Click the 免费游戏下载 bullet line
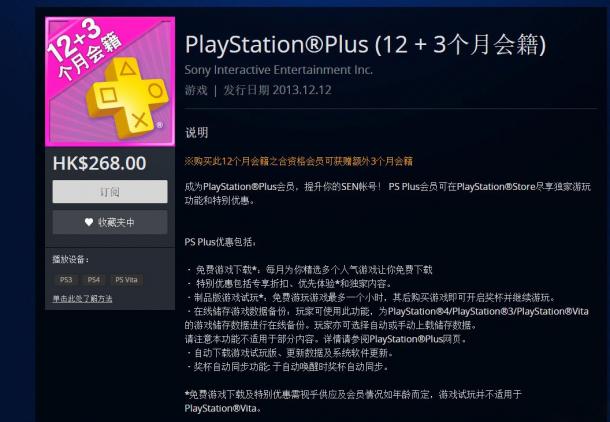Viewport: 610px width, 422px height. pos(310,270)
